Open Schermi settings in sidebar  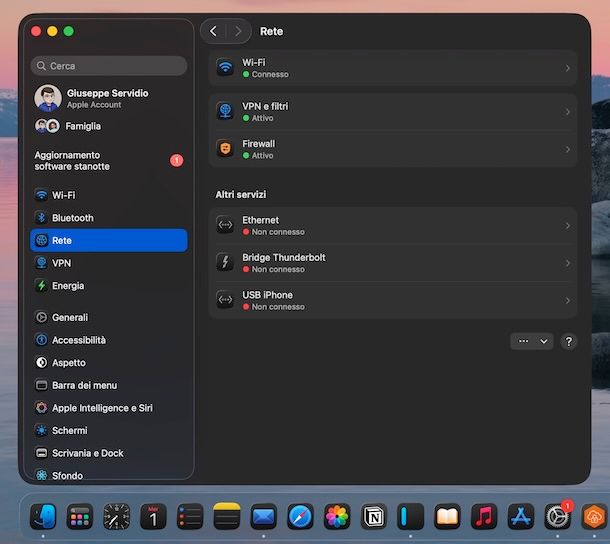(x=69, y=430)
